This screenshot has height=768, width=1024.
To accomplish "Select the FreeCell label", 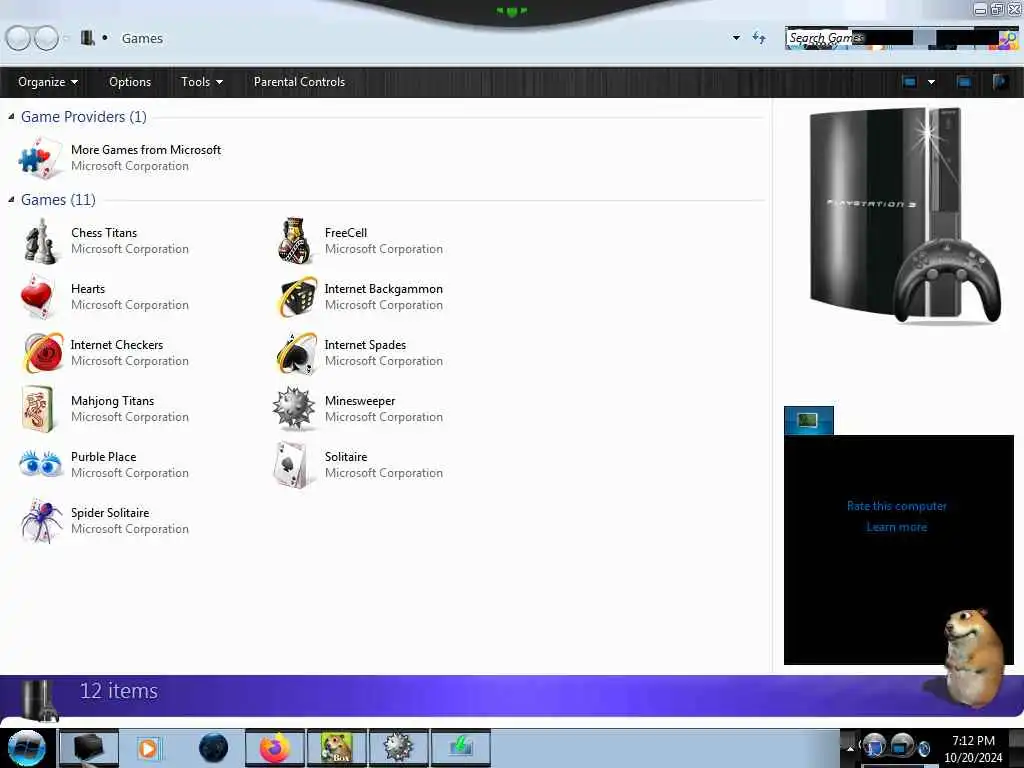I will pos(345,232).
